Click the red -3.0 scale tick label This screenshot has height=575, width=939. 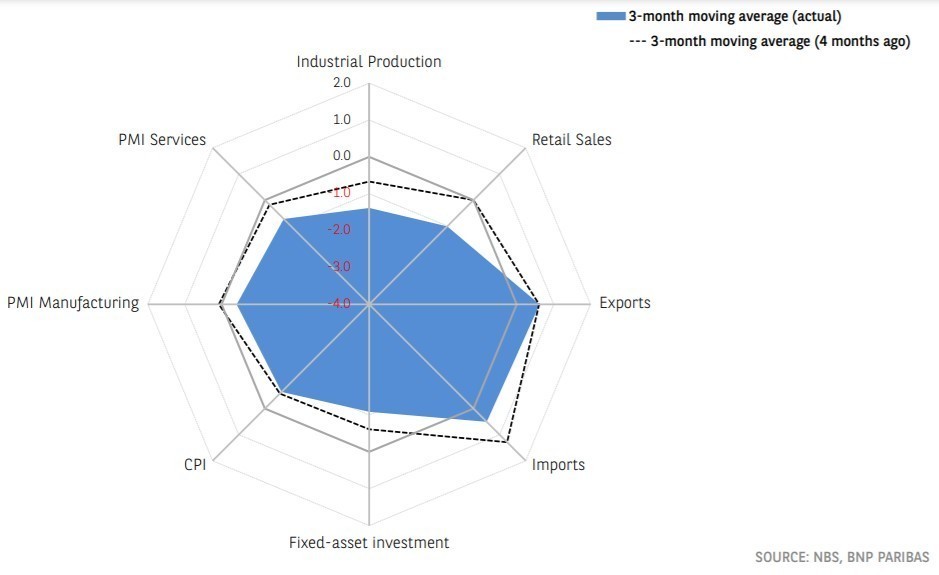(x=340, y=267)
